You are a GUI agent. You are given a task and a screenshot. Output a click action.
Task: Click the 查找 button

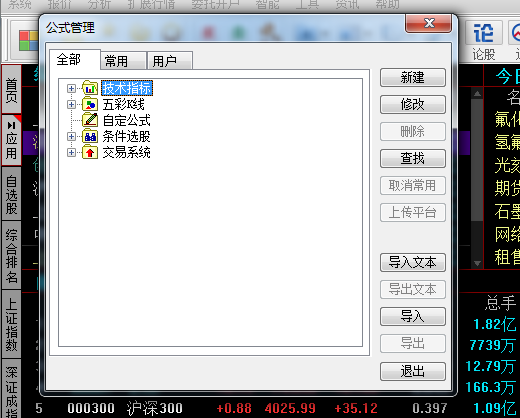point(413,158)
